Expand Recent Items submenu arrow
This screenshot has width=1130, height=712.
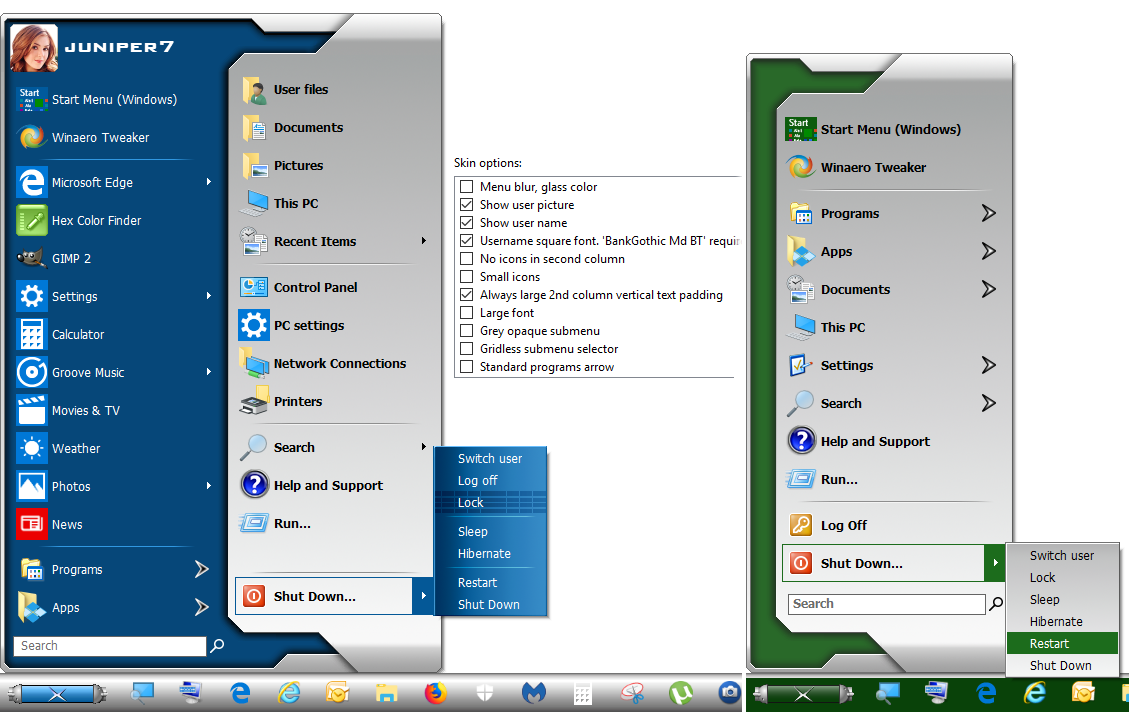click(424, 241)
